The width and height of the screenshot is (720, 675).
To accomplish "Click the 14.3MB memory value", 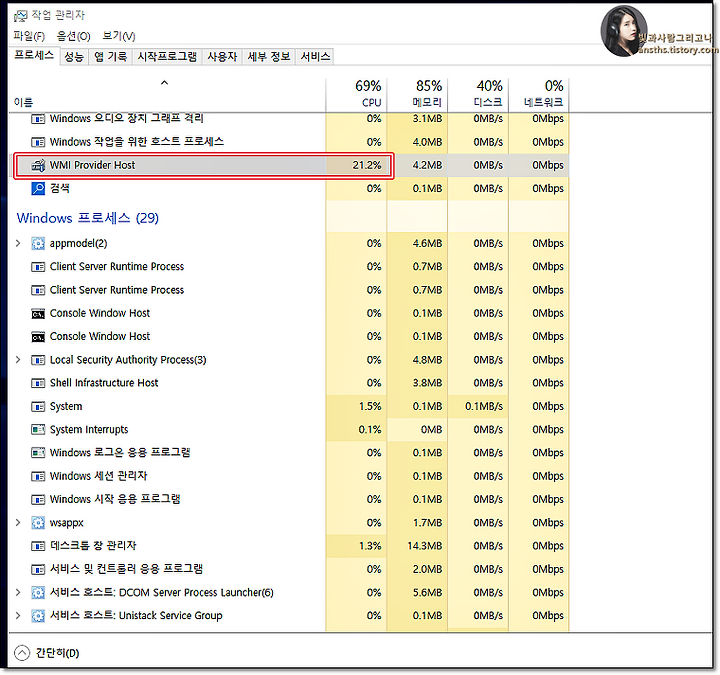I will coord(425,546).
